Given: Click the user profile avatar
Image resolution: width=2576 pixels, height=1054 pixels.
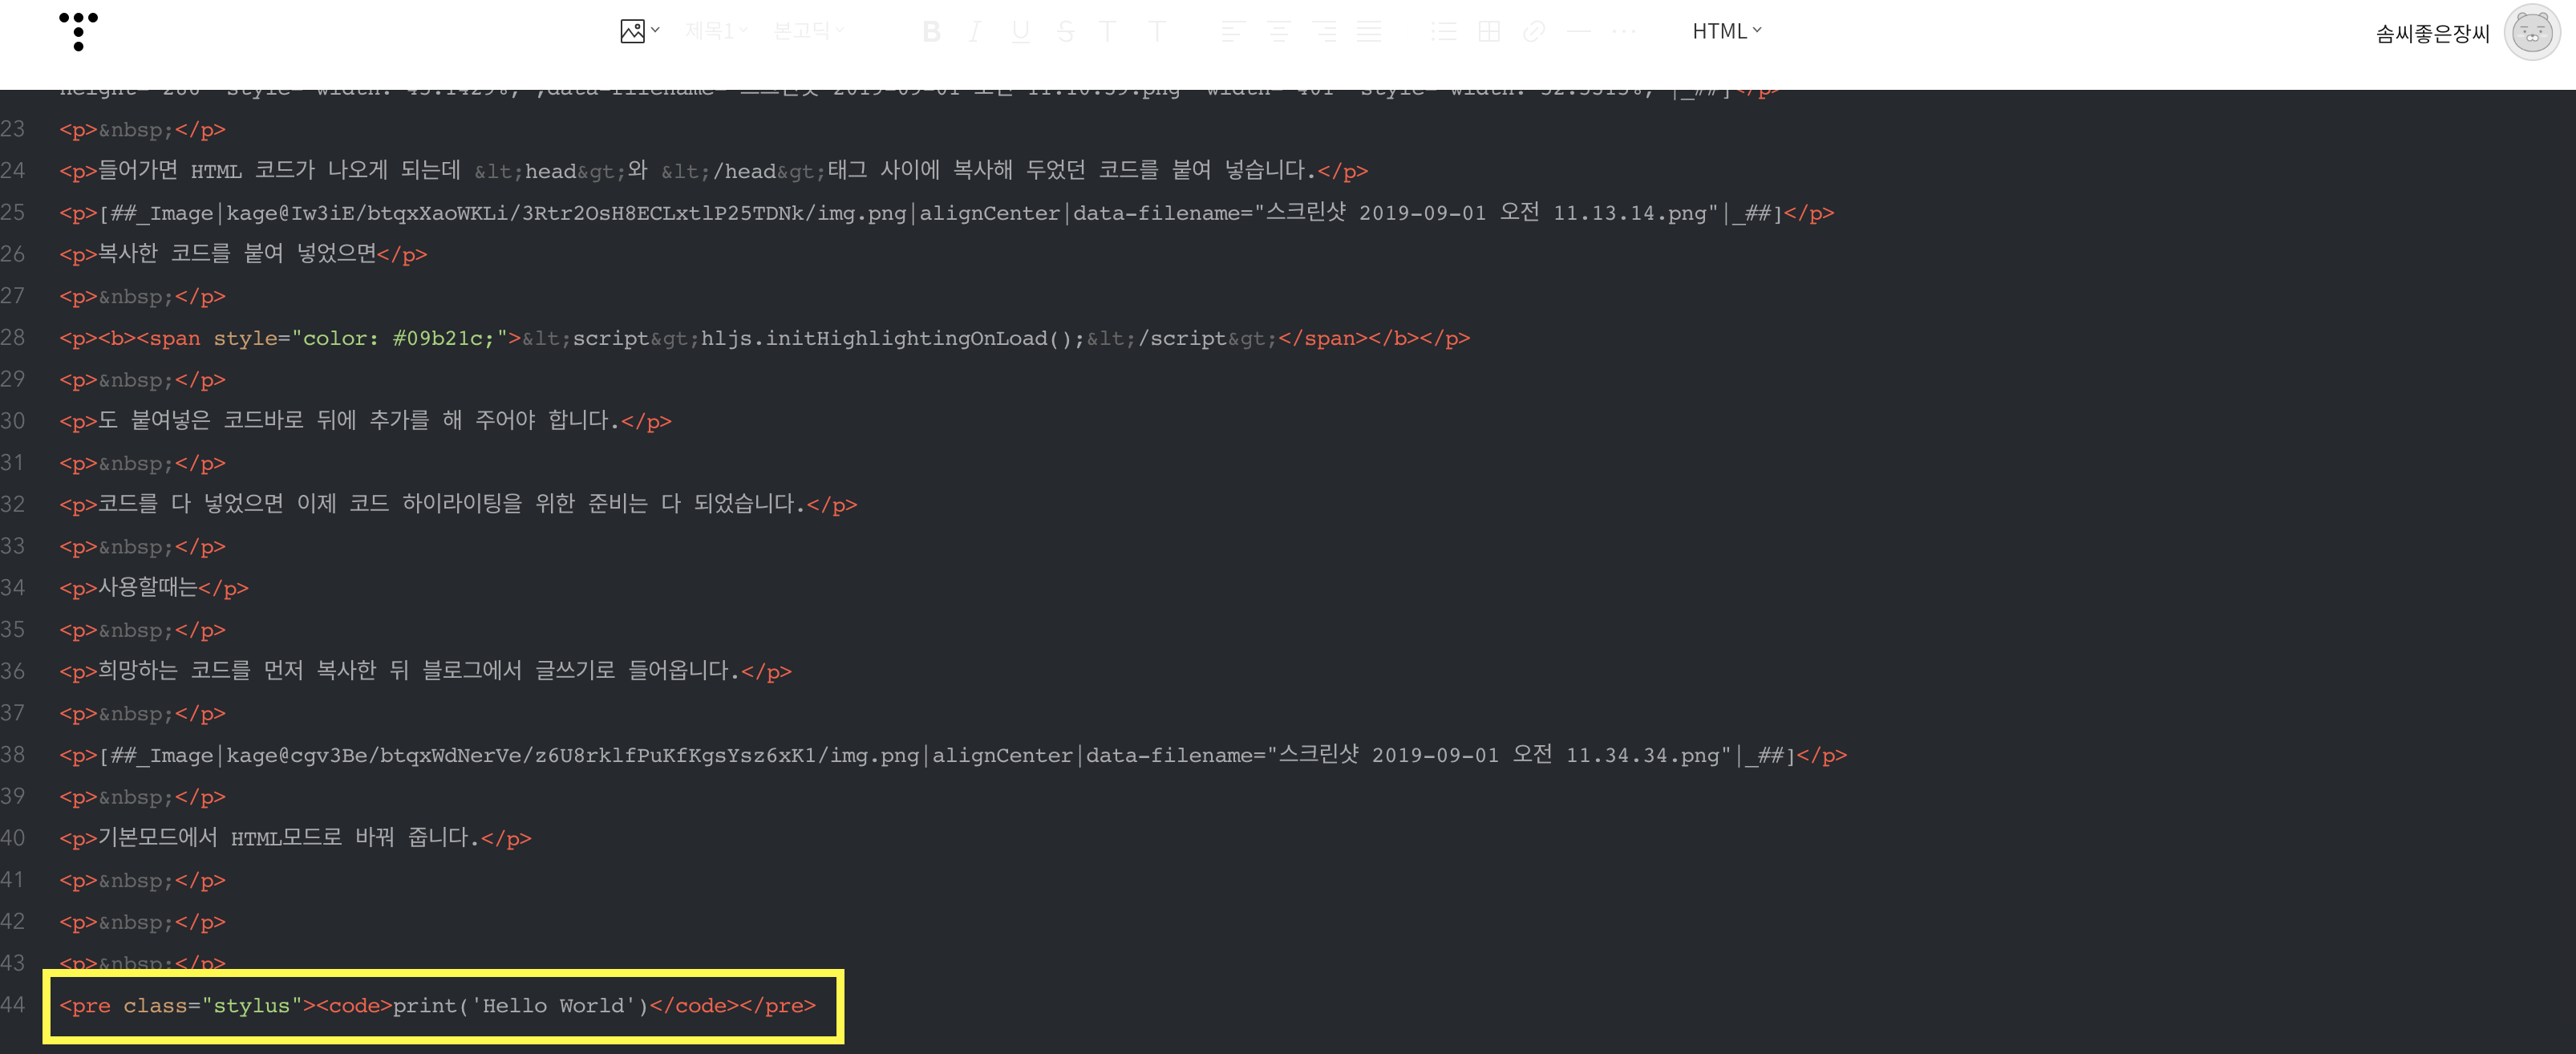Looking at the screenshot, I should [2531, 33].
